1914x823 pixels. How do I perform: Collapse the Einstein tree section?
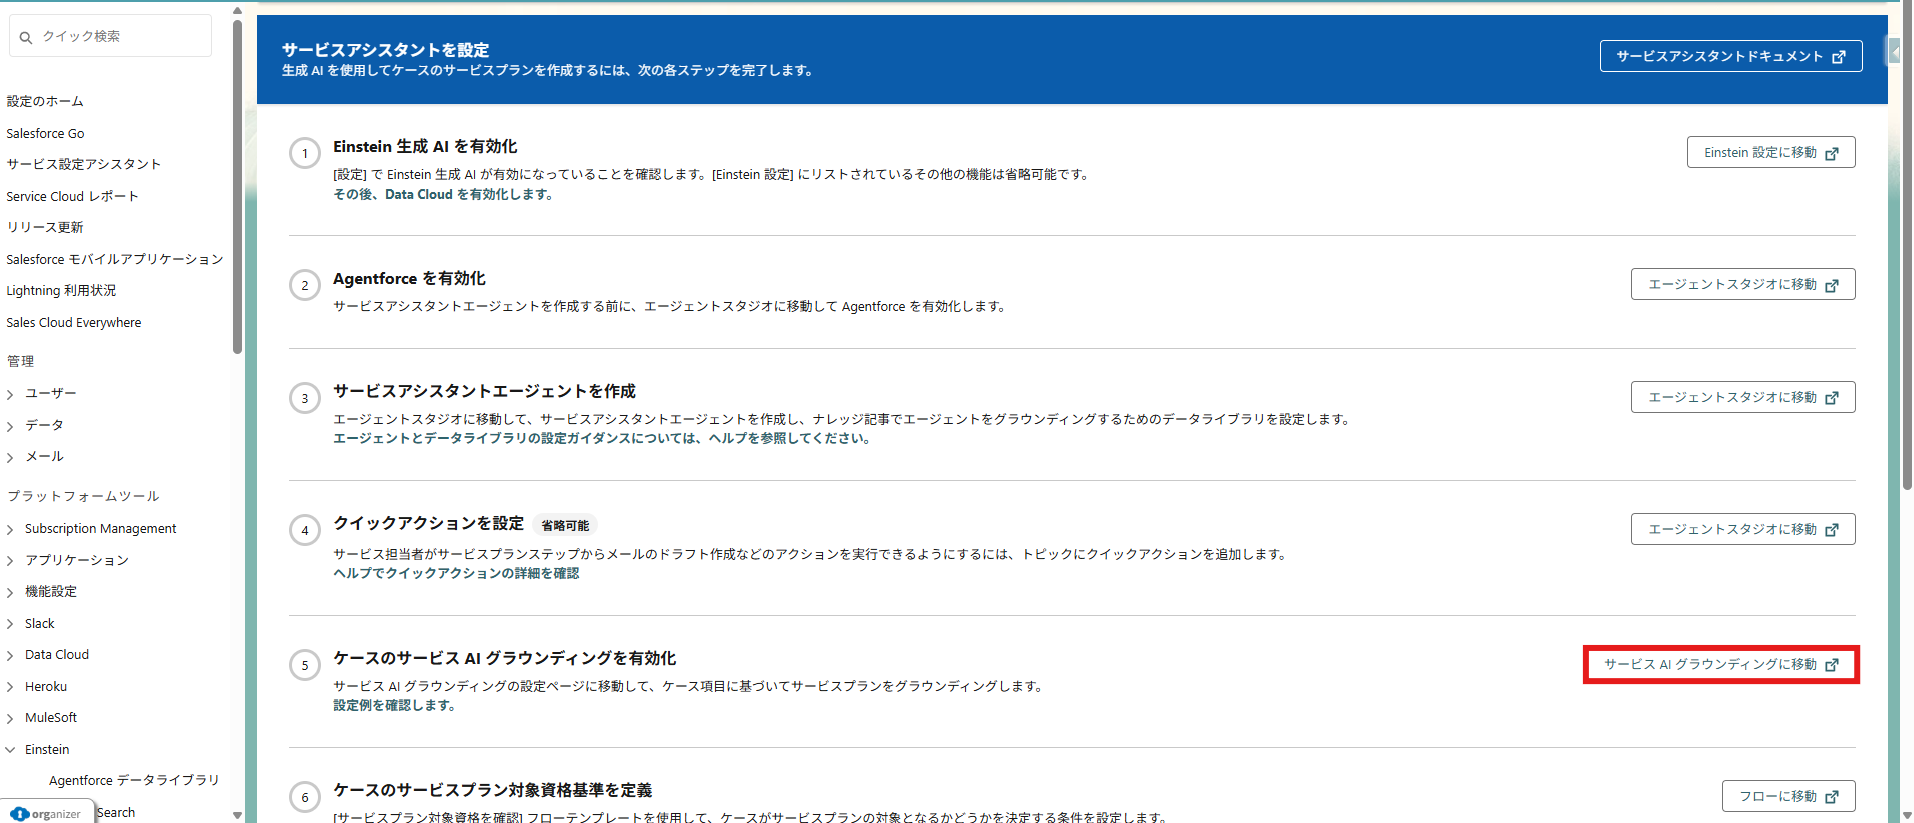click(11, 750)
